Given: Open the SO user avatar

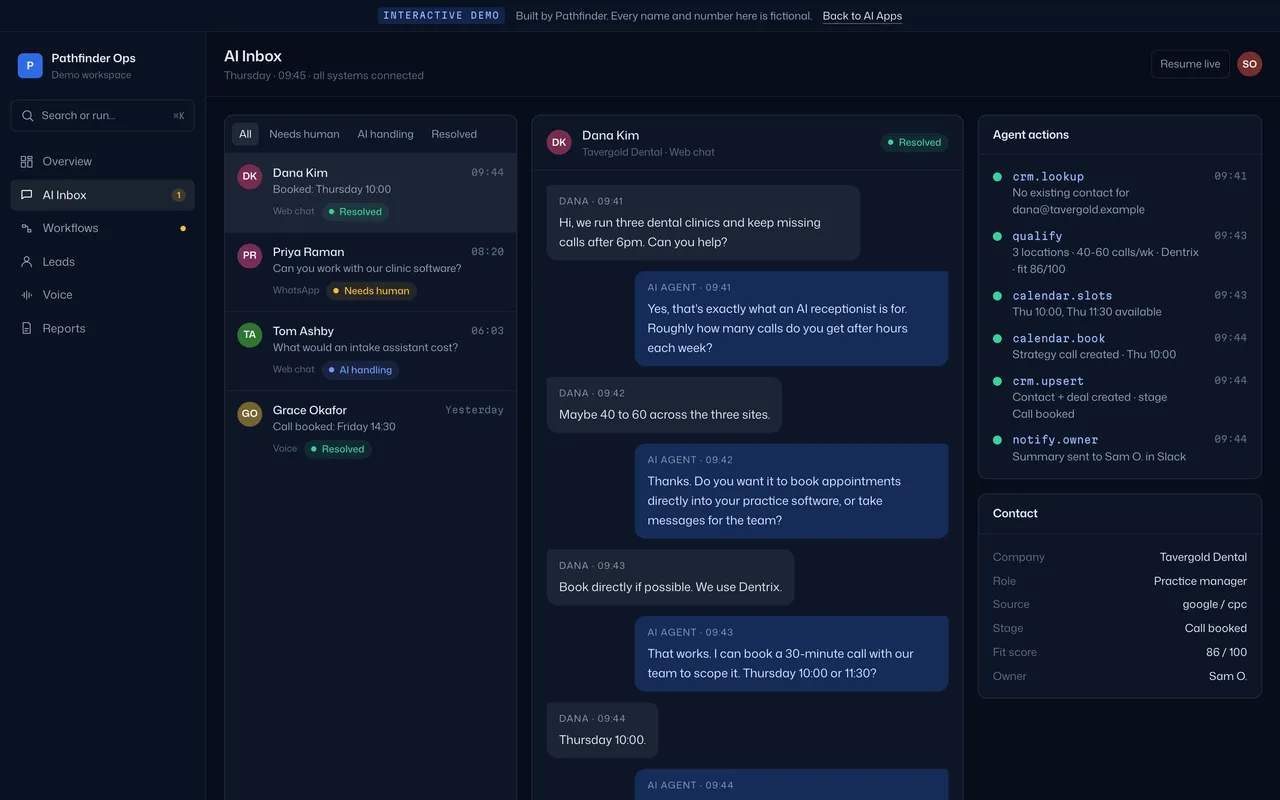Looking at the screenshot, I should pos(1249,64).
